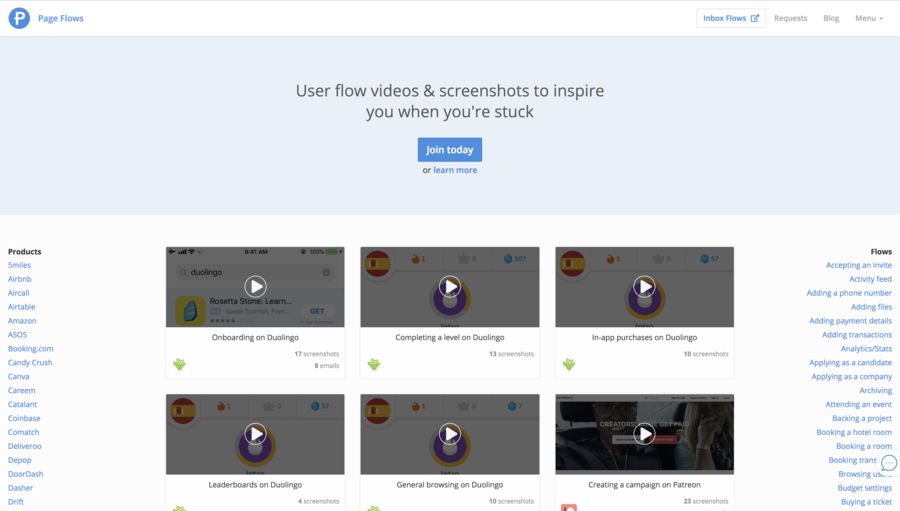Play the Creating a campaign on Patreon video
900x511 pixels.
(x=644, y=434)
